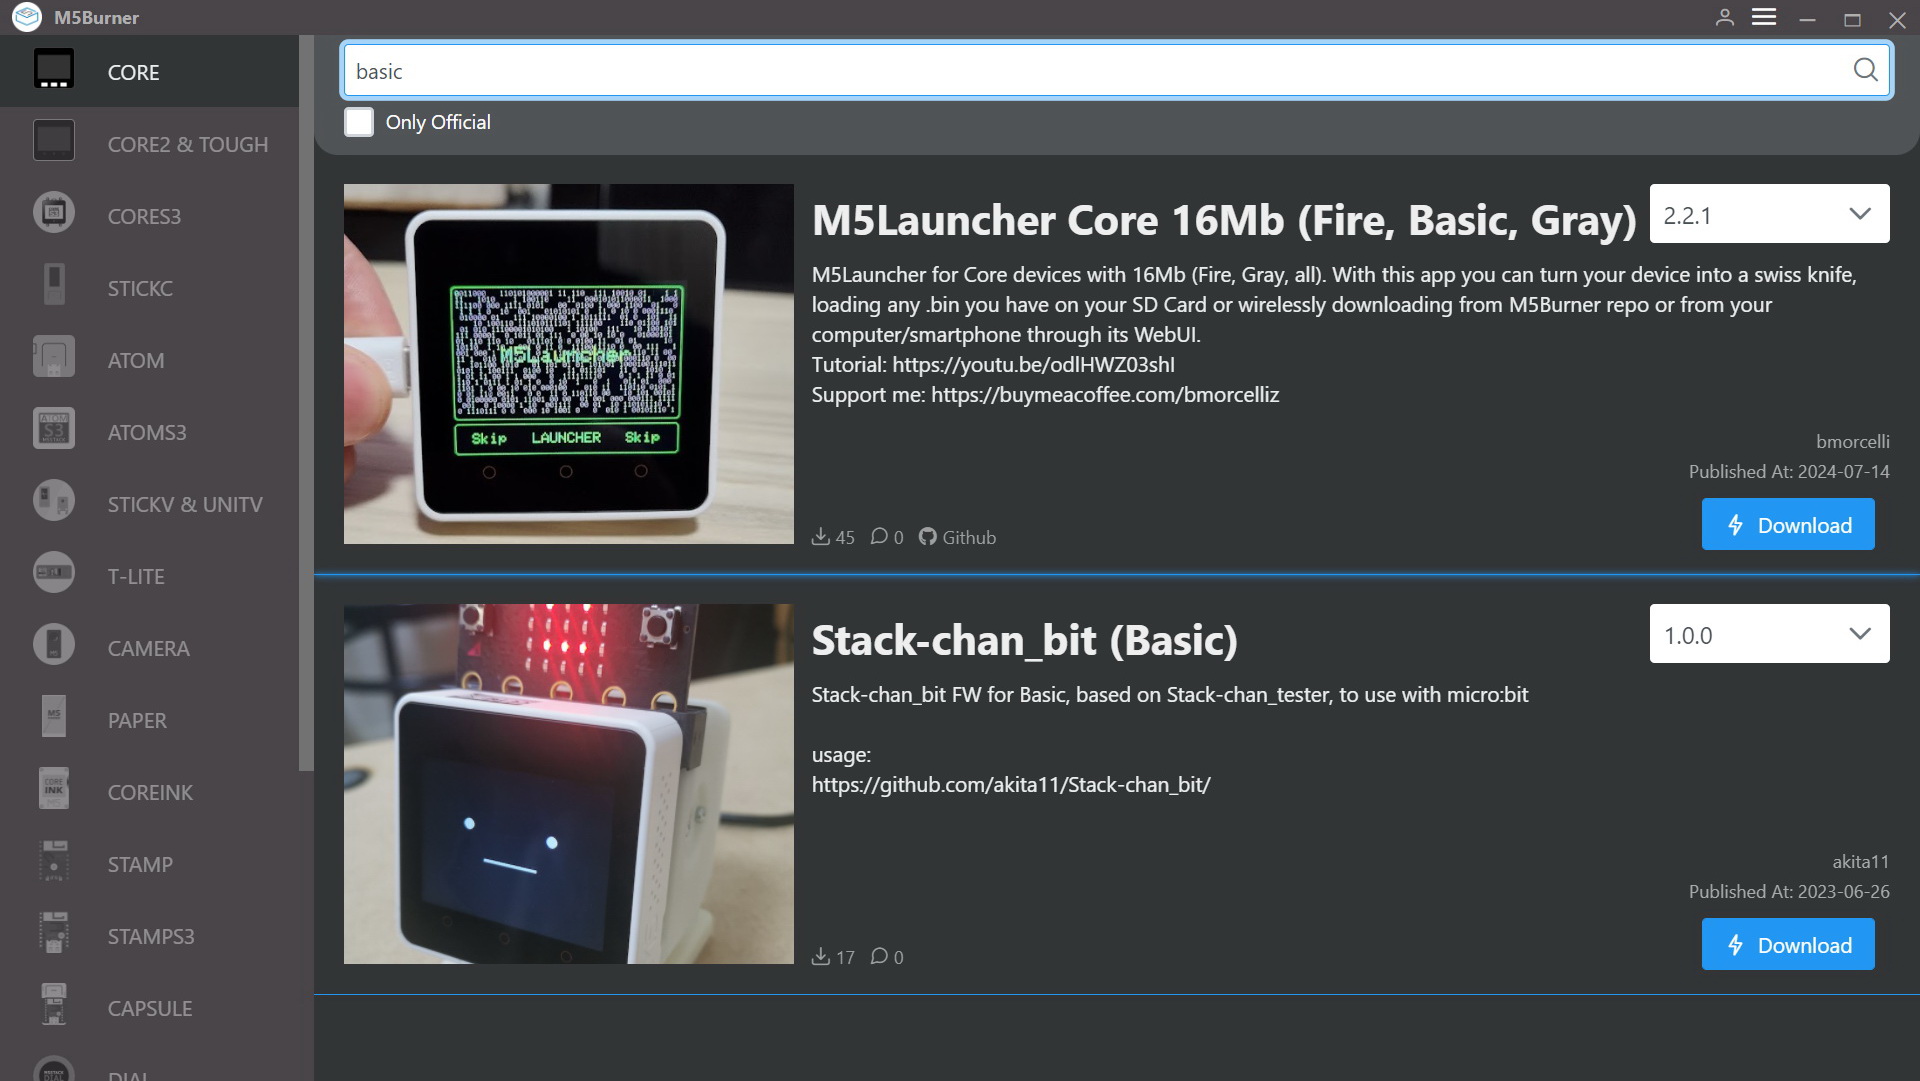
Task: Select the CAPSULE device icon
Action: click(x=54, y=1005)
